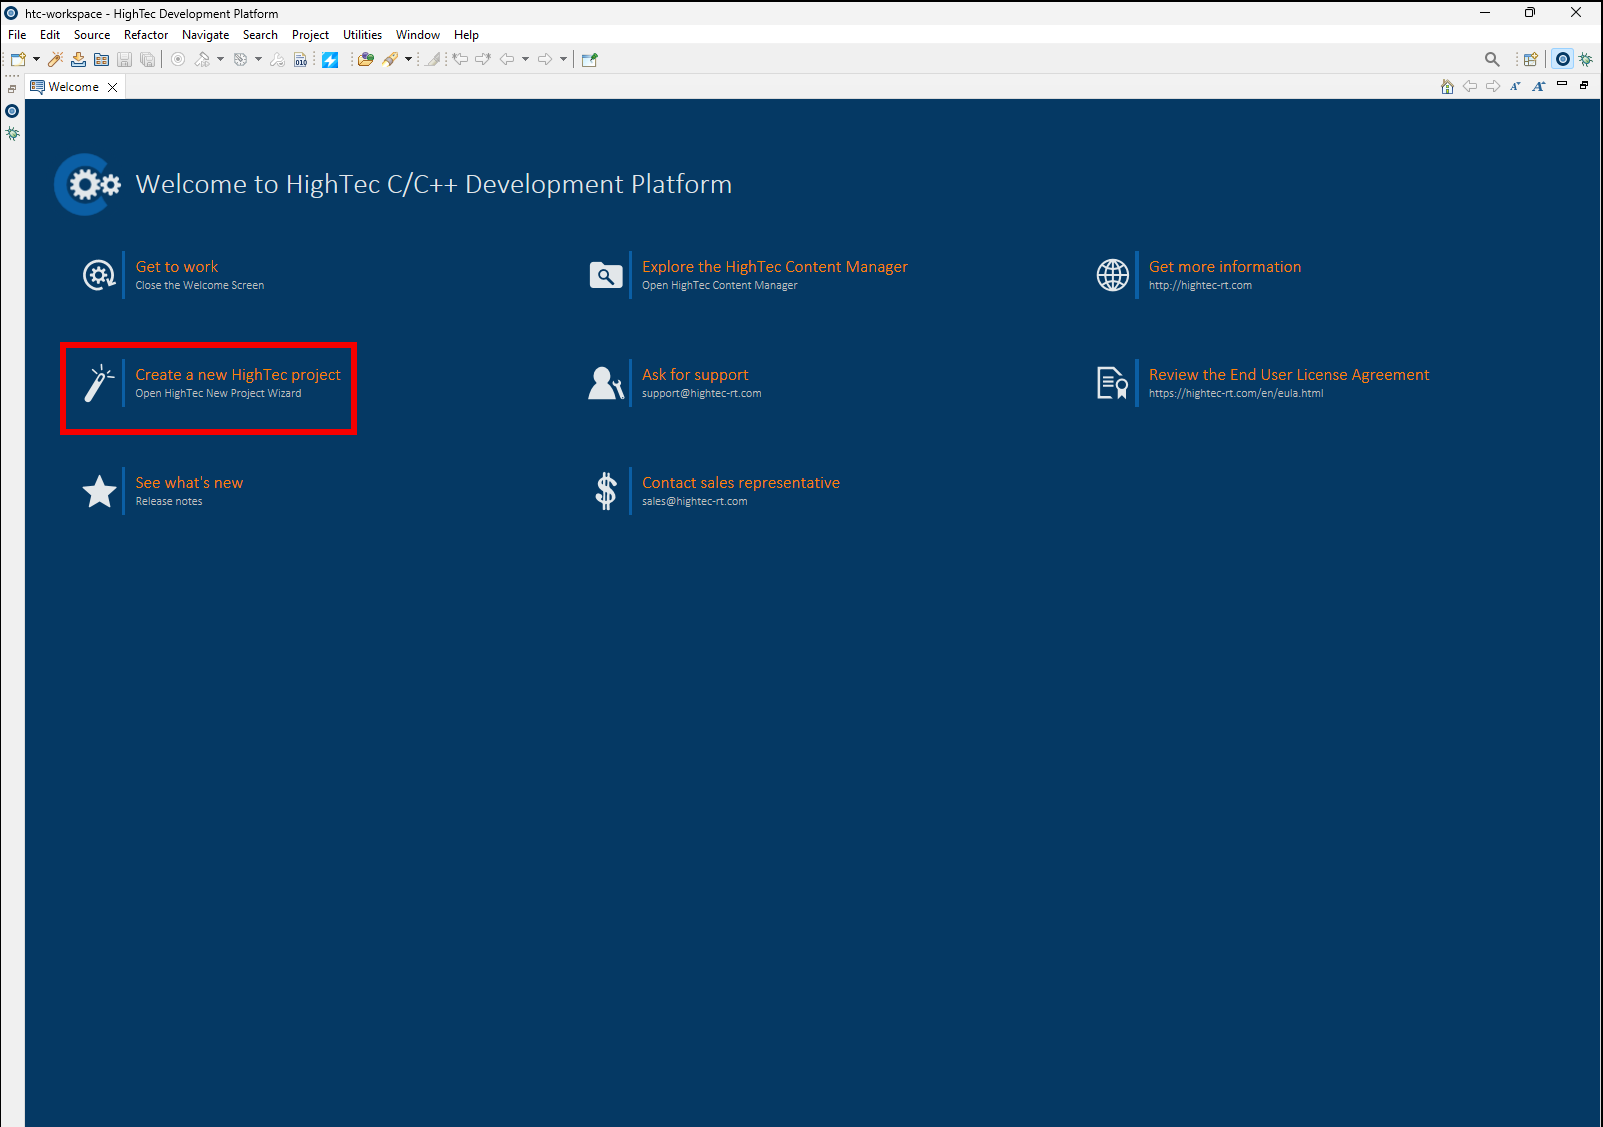The height and width of the screenshot is (1127, 1603).
Task: Close the Welcome tab
Action: [x=113, y=87]
